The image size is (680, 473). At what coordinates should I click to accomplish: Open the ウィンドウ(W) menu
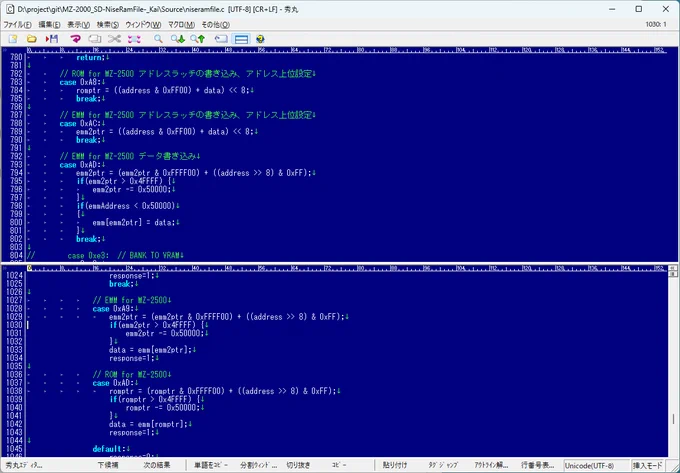click(143, 25)
